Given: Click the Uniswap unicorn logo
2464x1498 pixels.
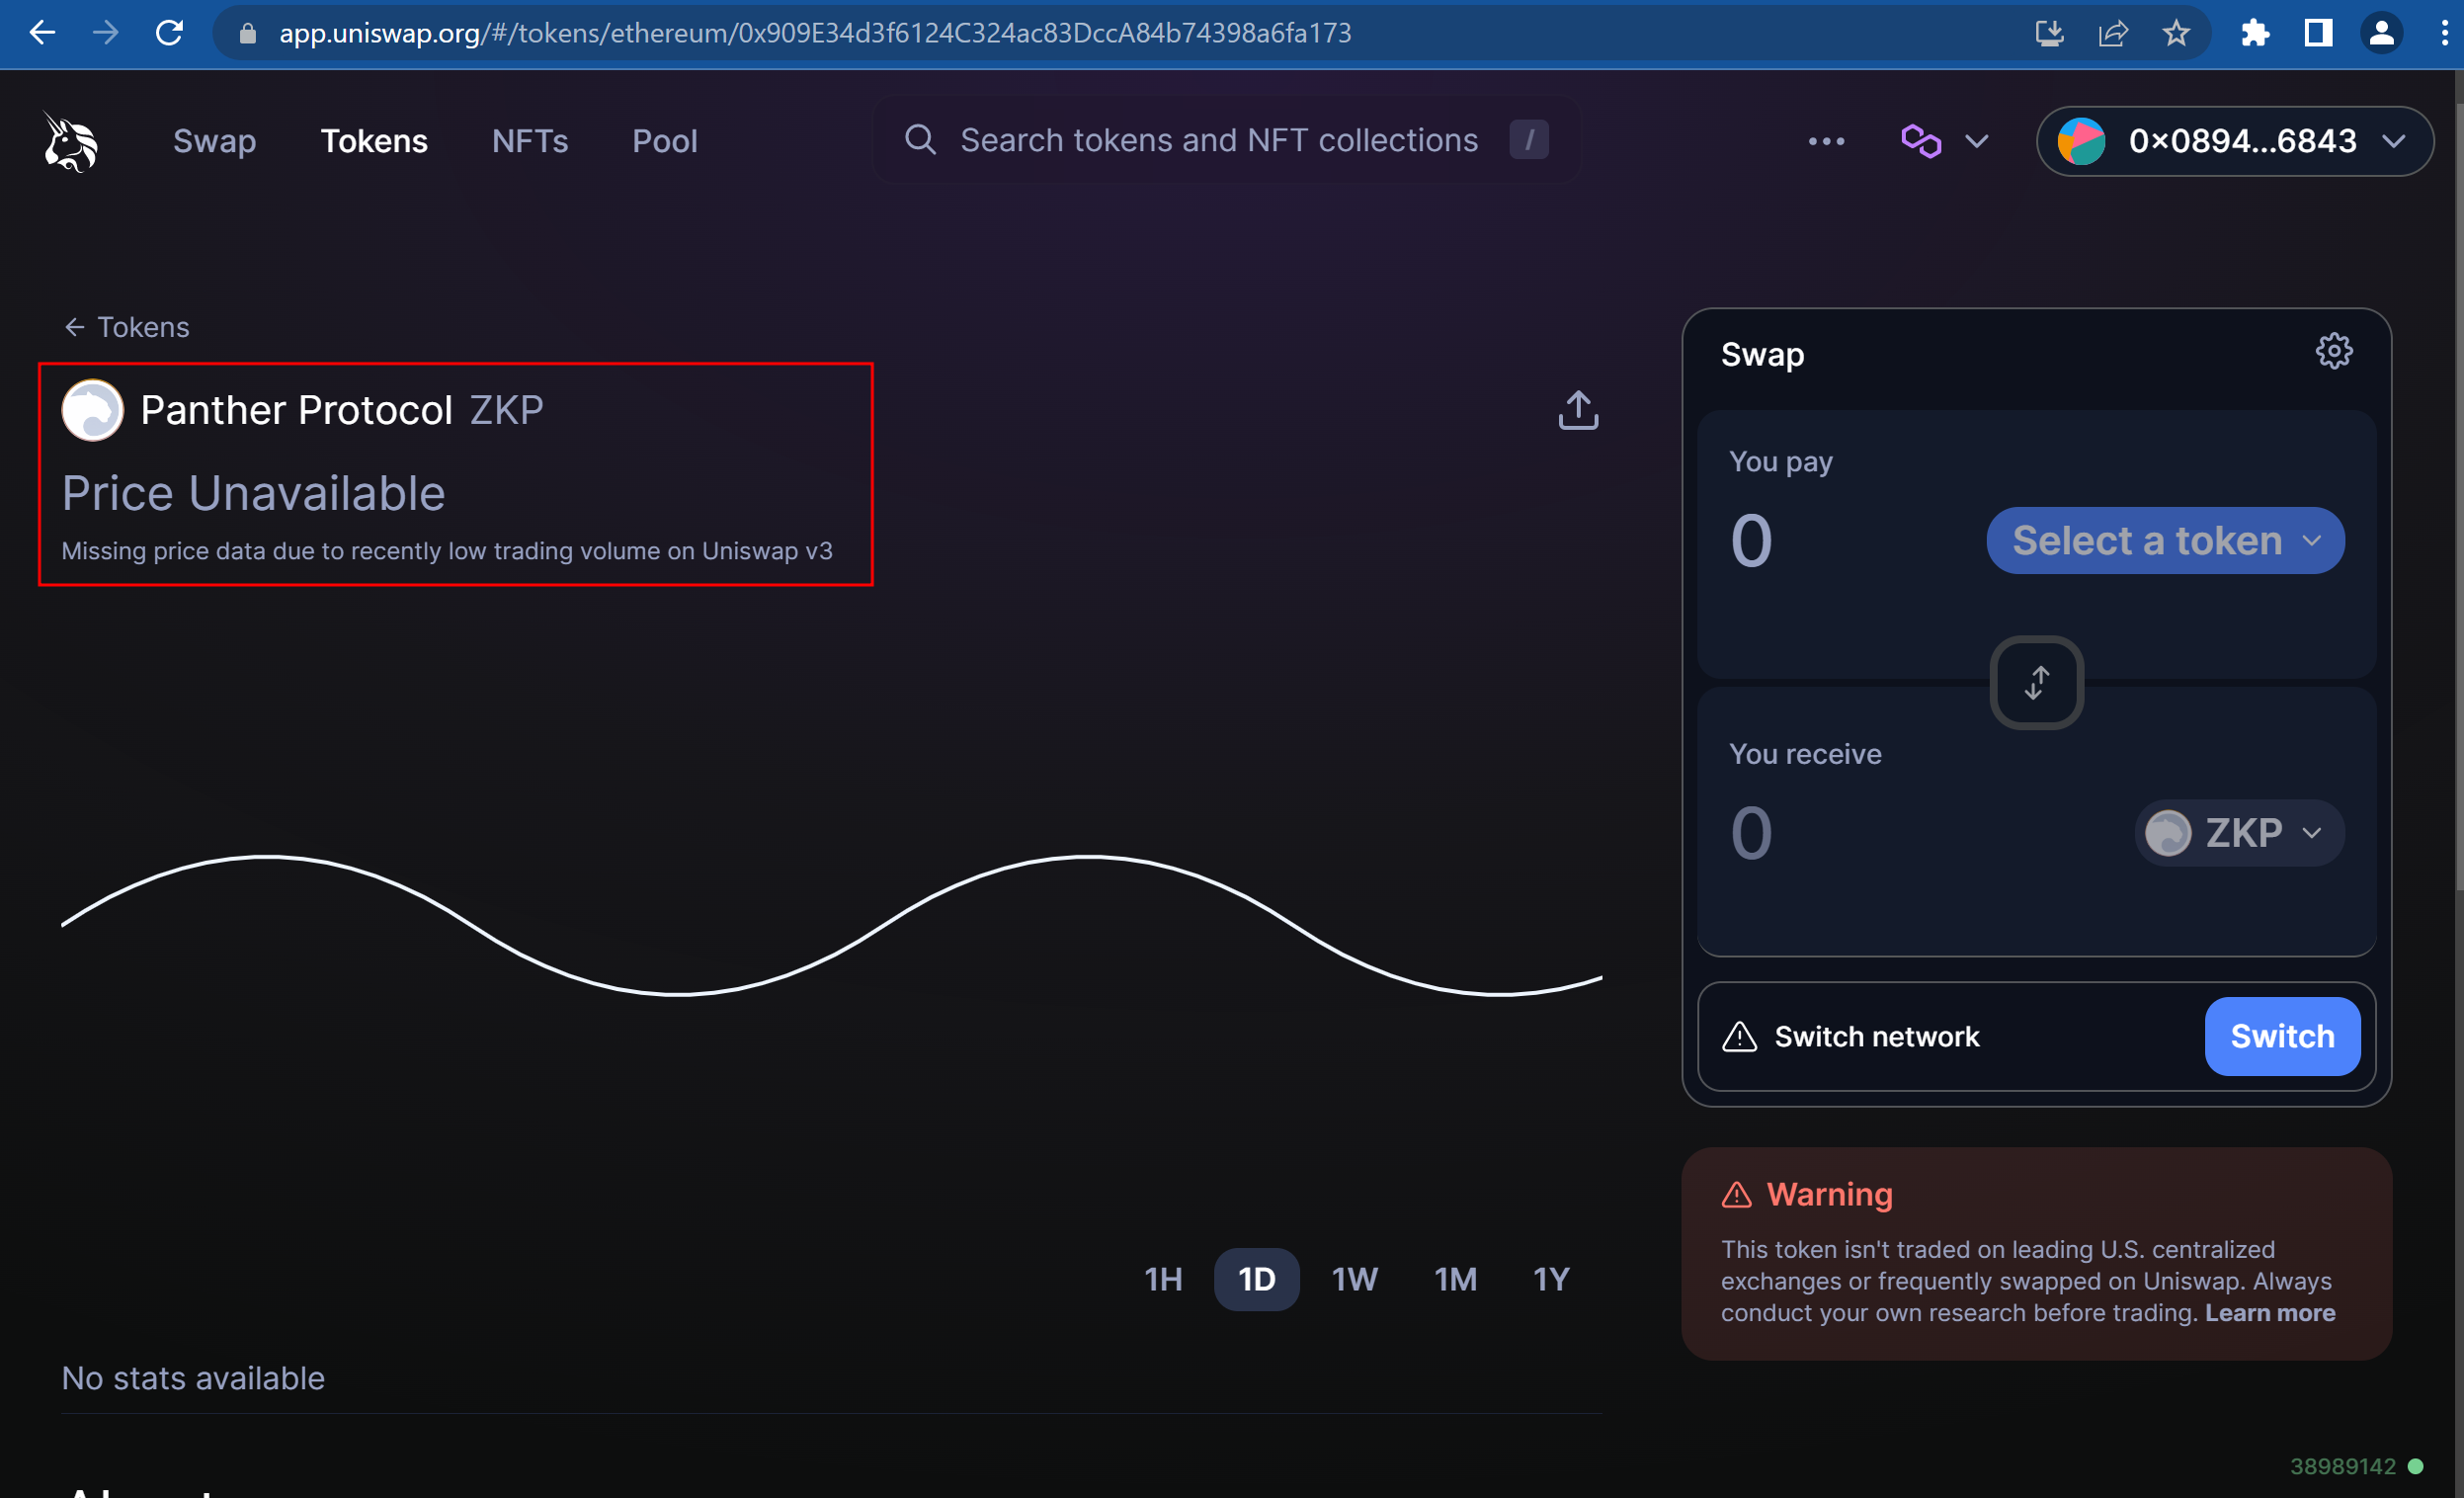Looking at the screenshot, I should tap(69, 141).
